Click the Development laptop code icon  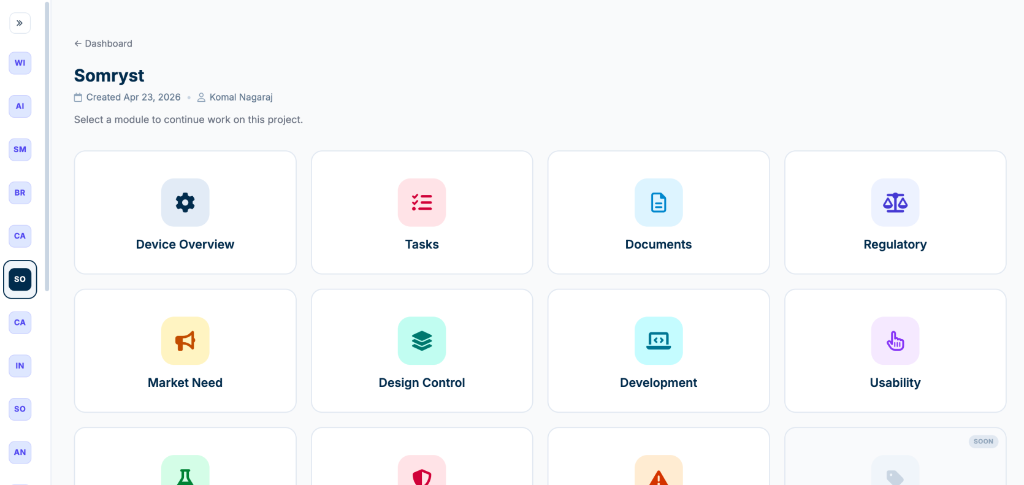click(x=658, y=341)
